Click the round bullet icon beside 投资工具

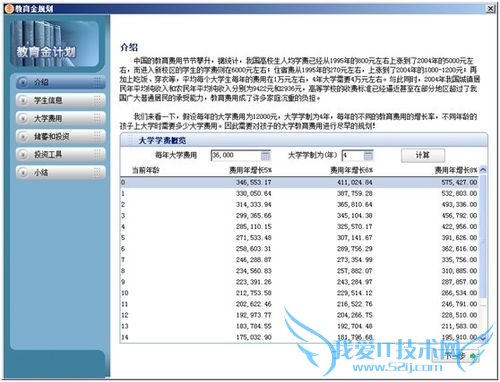point(23,154)
